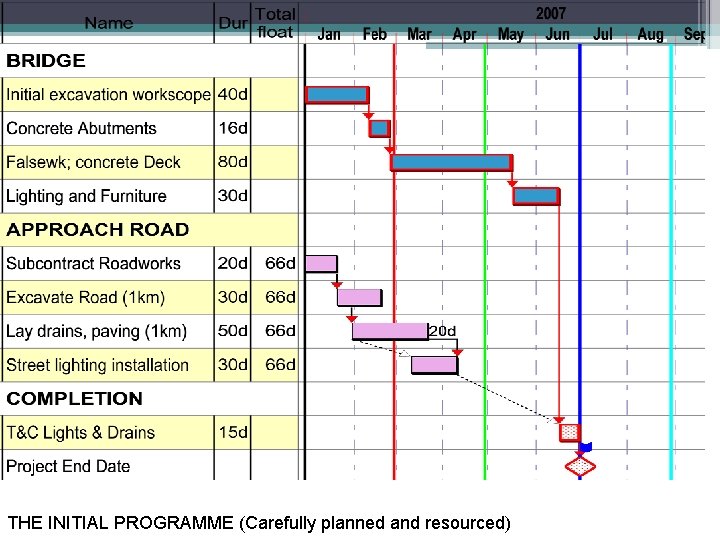The image size is (720, 540).
Task: Select the BRIDGE section heading row
Action: tap(149, 61)
